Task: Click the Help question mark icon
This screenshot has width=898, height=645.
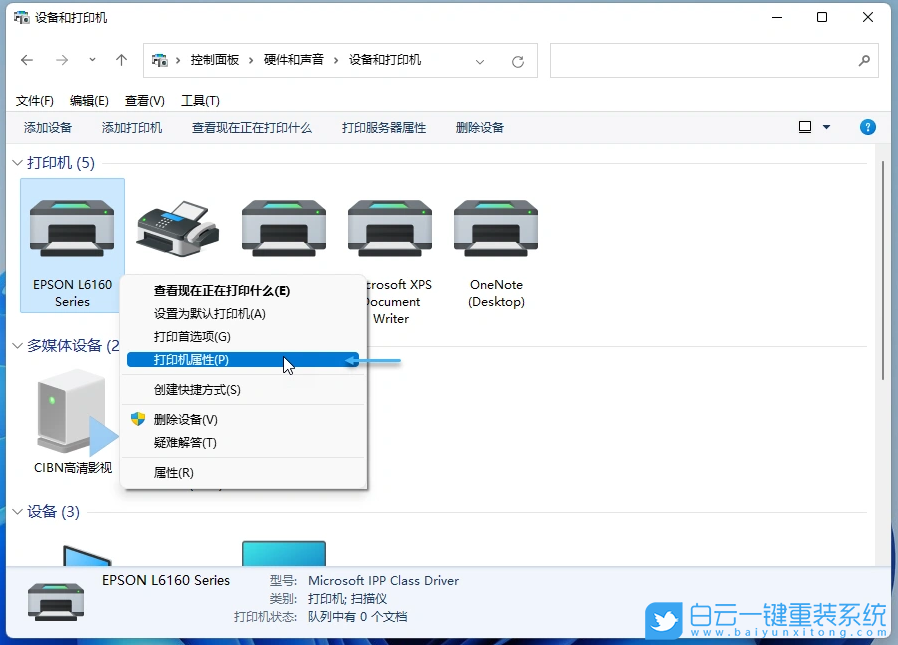Action: point(867,127)
